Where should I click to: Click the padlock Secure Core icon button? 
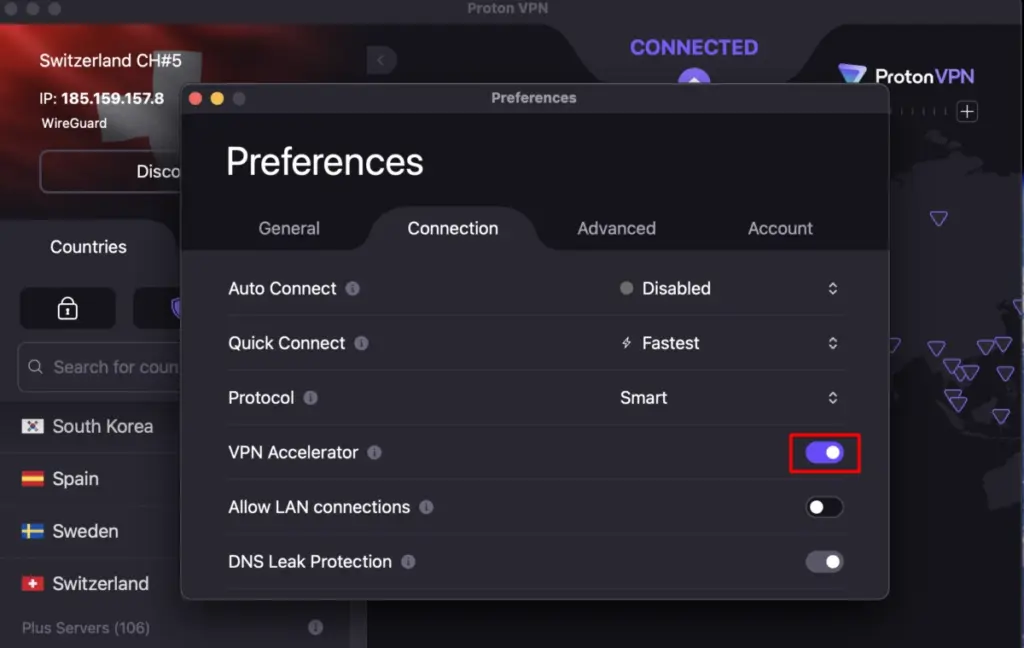(x=67, y=309)
